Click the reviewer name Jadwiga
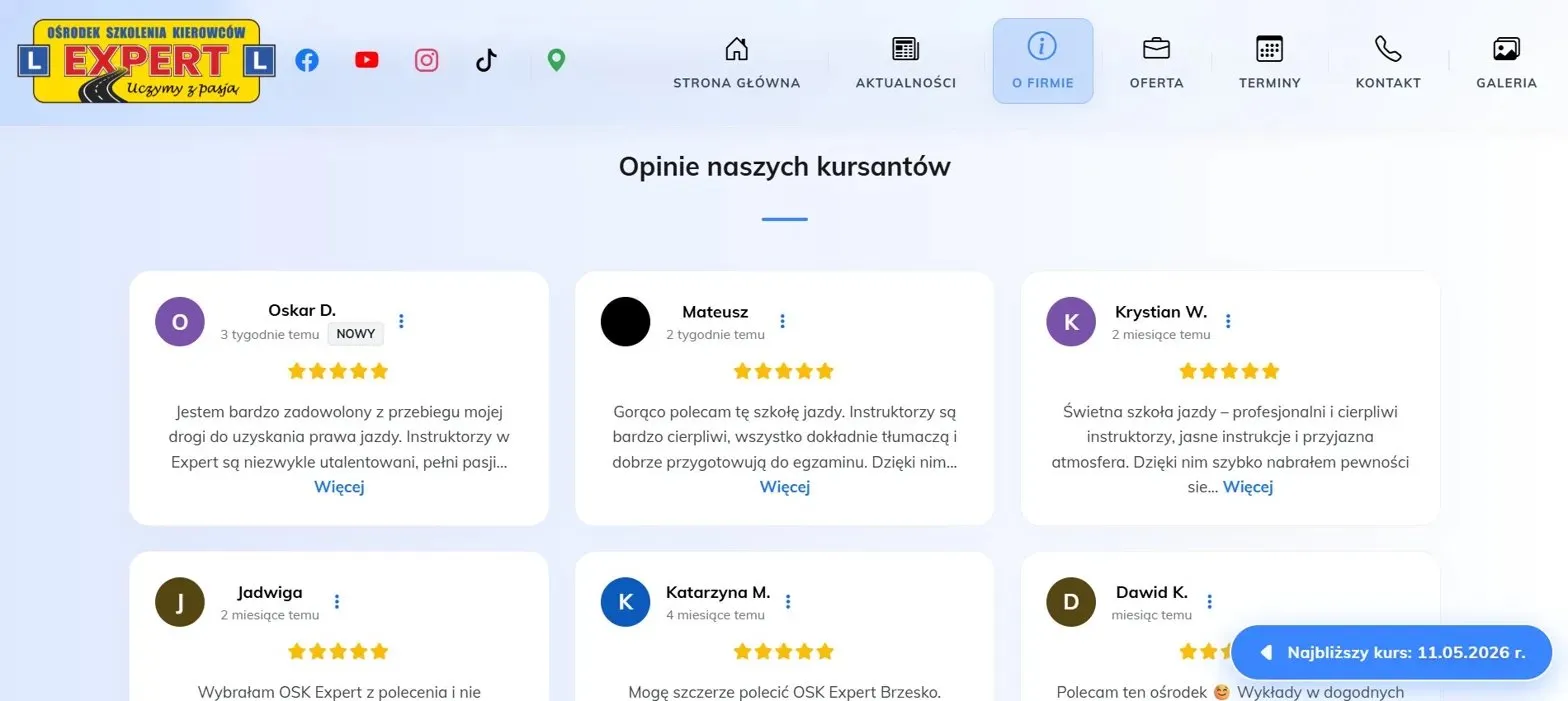Viewport: 1568px width, 701px height. click(x=270, y=592)
